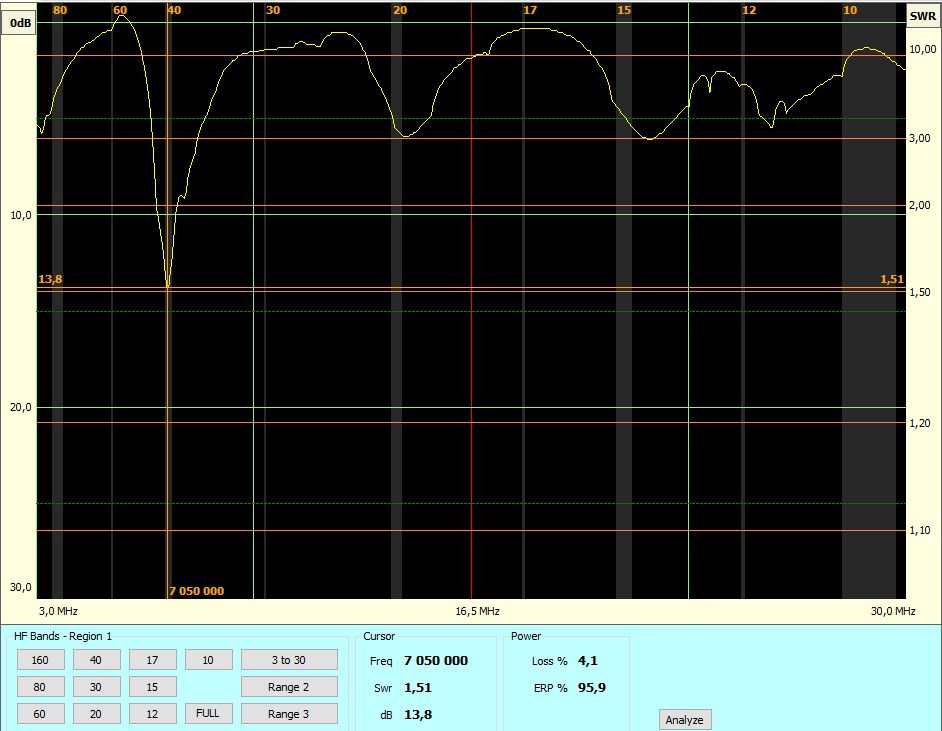
Task: Click the 17 button in HF Bands panel
Action: tap(153, 660)
